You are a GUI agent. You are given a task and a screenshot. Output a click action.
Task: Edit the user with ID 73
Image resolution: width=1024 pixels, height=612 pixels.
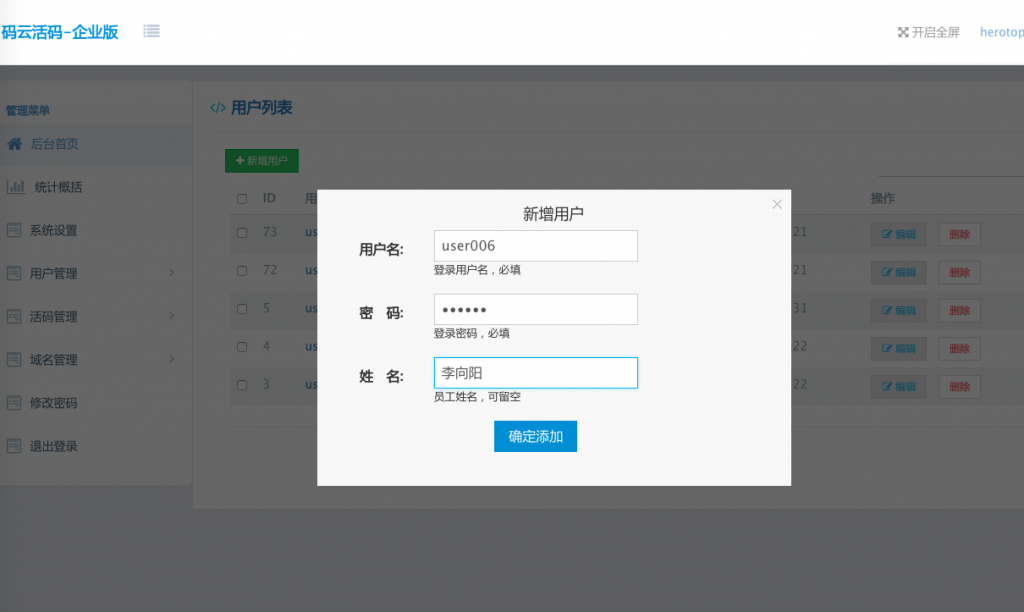[x=899, y=234]
